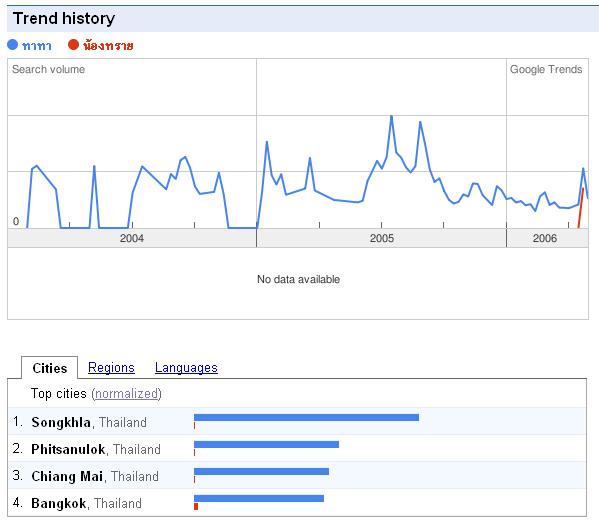This screenshot has width=599, height=528.
Task: Click the red bar for Bangkok
Action: (x=196, y=507)
